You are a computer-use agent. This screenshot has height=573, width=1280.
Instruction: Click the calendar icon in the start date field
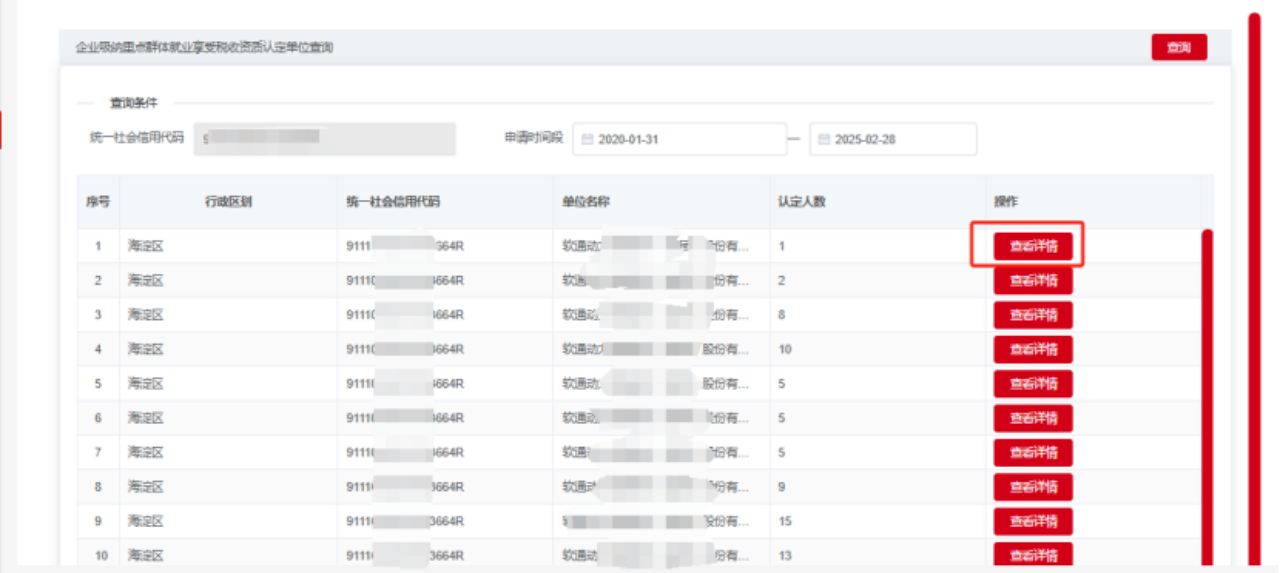[x=587, y=139]
